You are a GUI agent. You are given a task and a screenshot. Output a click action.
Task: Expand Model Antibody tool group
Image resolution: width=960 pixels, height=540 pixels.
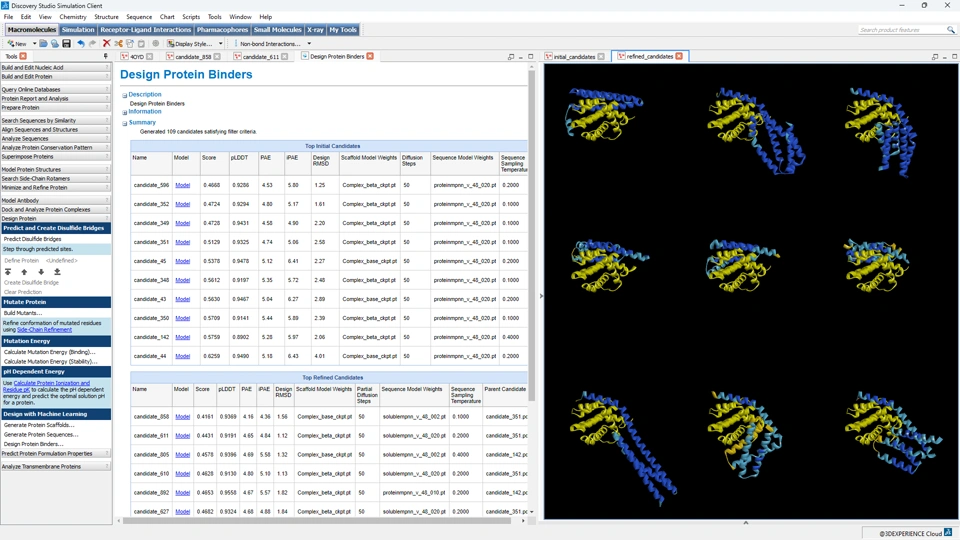click(x=55, y=200)
